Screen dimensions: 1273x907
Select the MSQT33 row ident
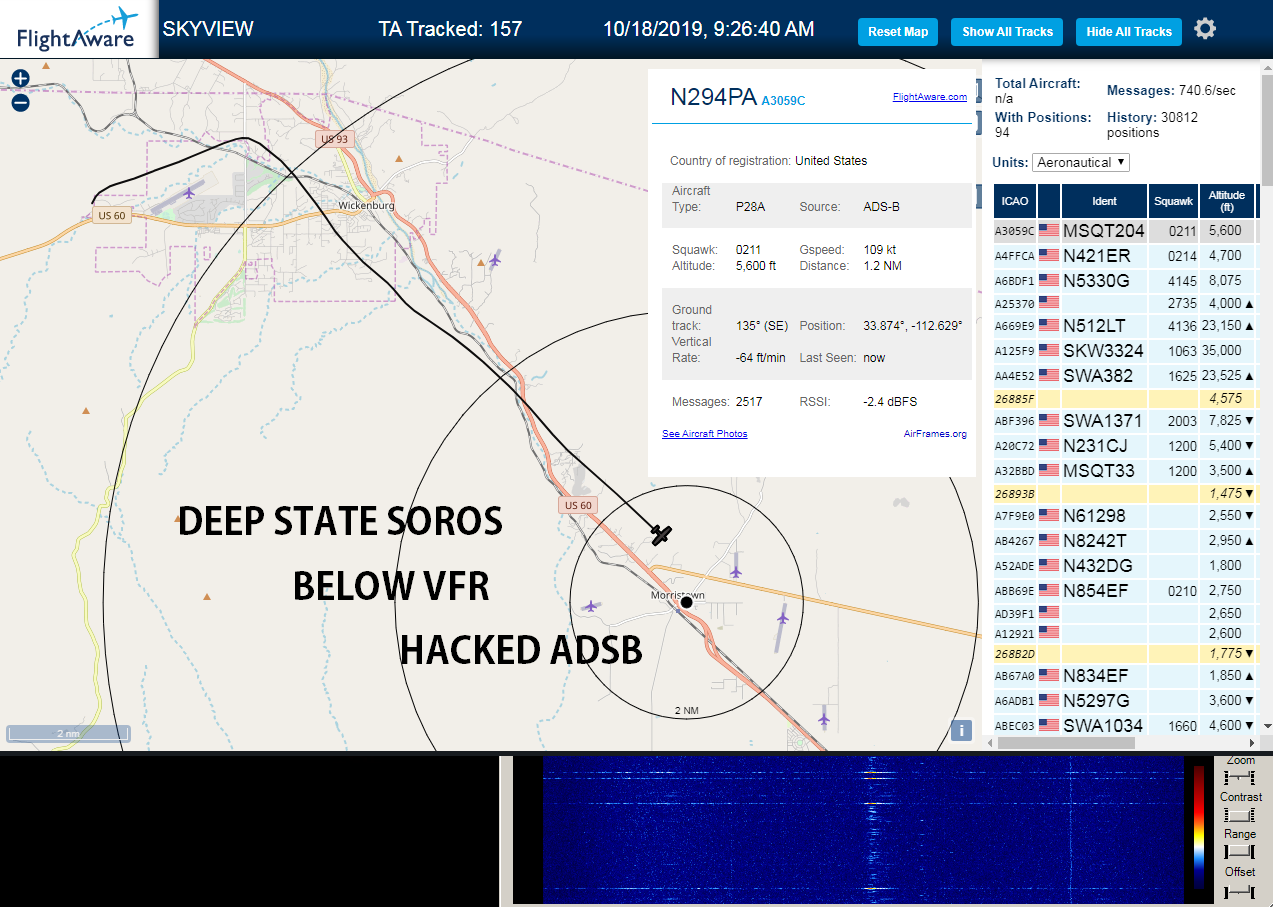(x=1099, y=471)
